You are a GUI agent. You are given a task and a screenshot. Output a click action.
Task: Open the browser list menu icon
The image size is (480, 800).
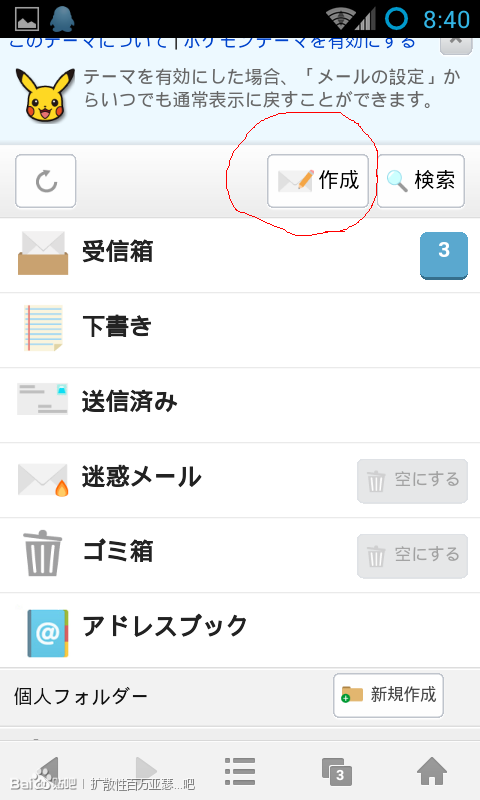240,771
